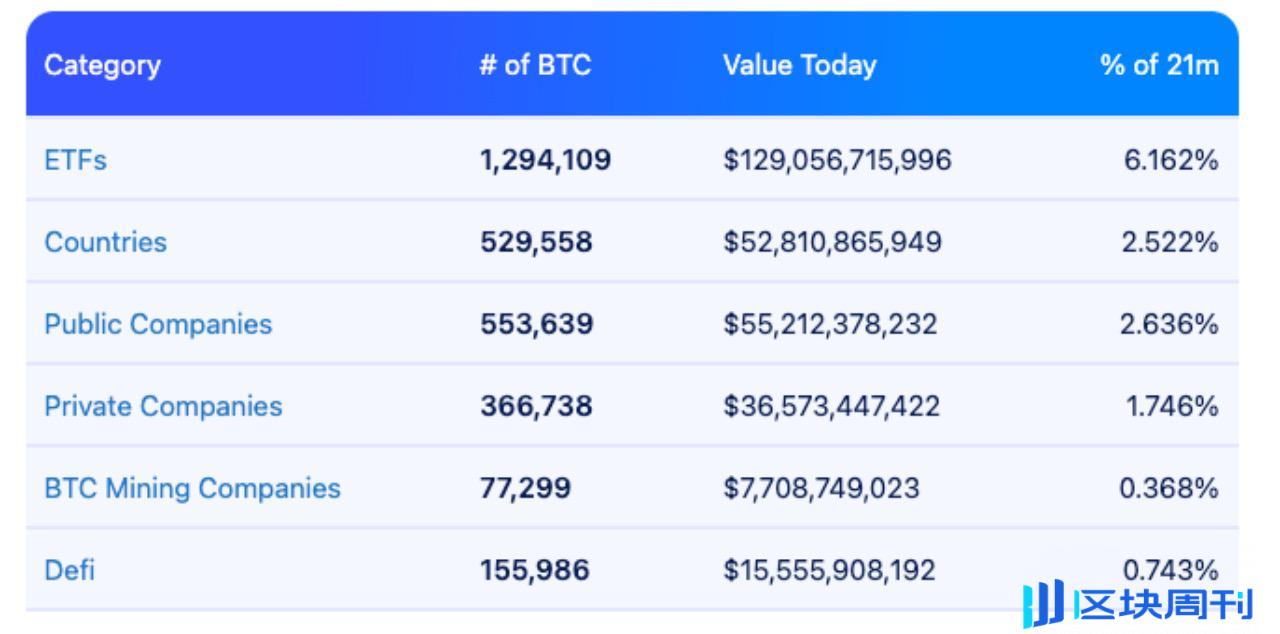This screenshot has height=634, width=1280.
Task: Open the Public Companies link
Action: 158,324
